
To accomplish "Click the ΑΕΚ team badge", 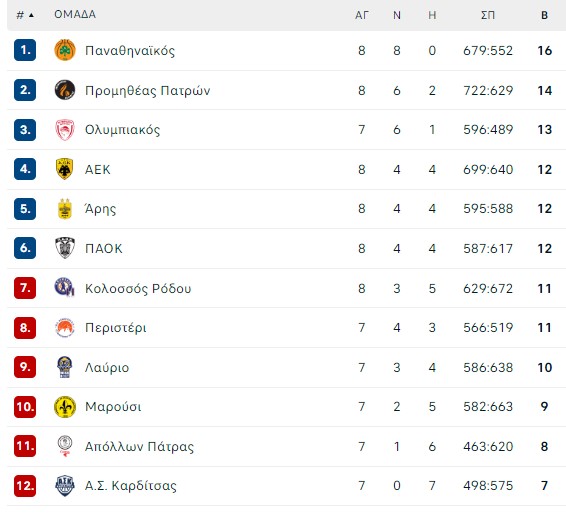I will click(x=65, y=169).
